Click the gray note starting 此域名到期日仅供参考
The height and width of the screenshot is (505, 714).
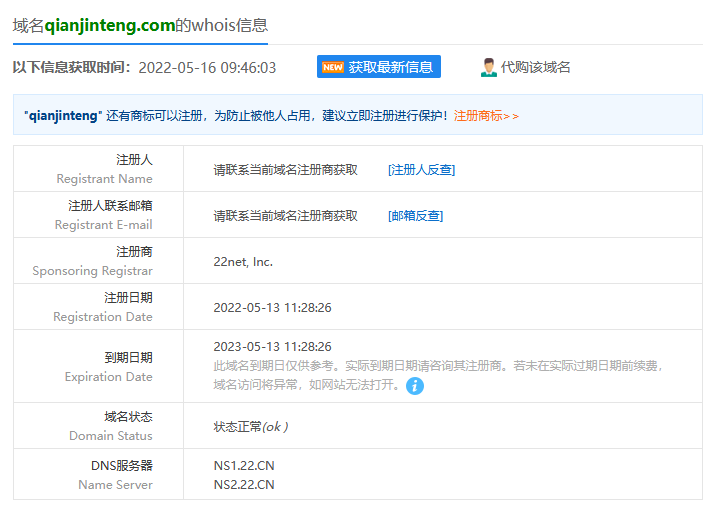pos(437,375)
